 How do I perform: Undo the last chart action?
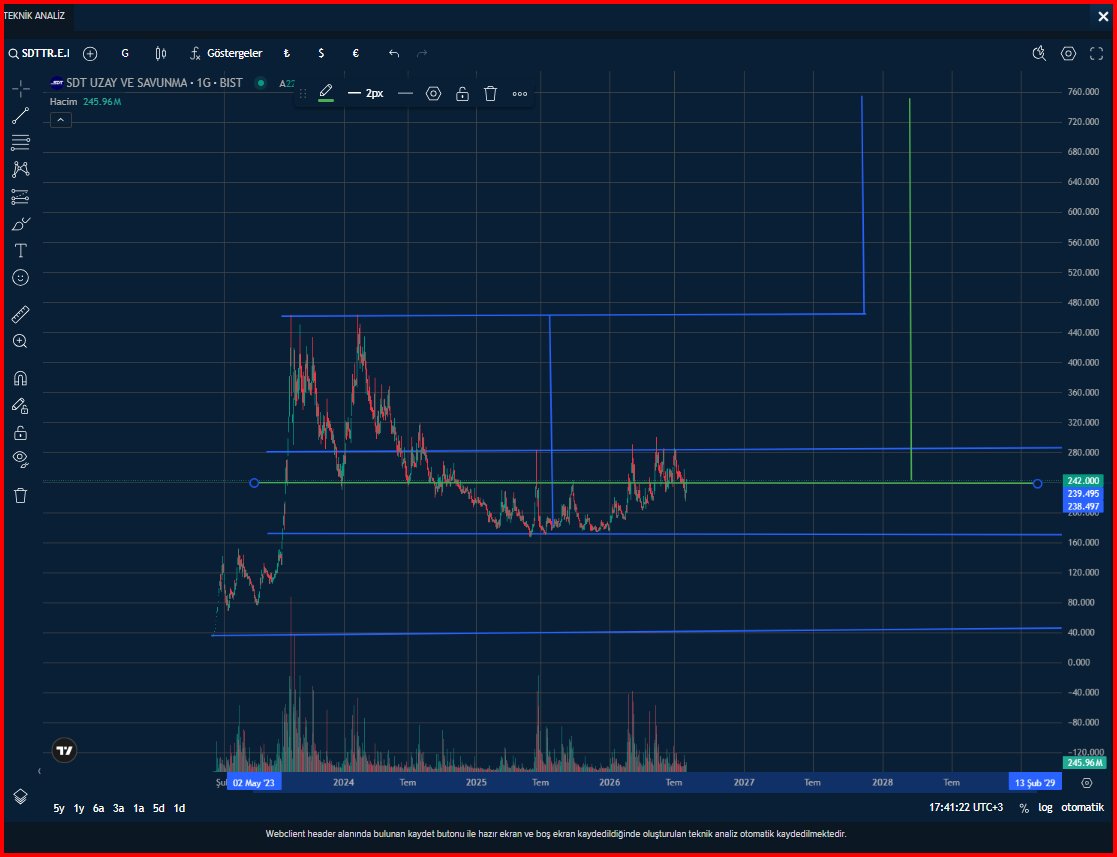click(x=394, y=53)
